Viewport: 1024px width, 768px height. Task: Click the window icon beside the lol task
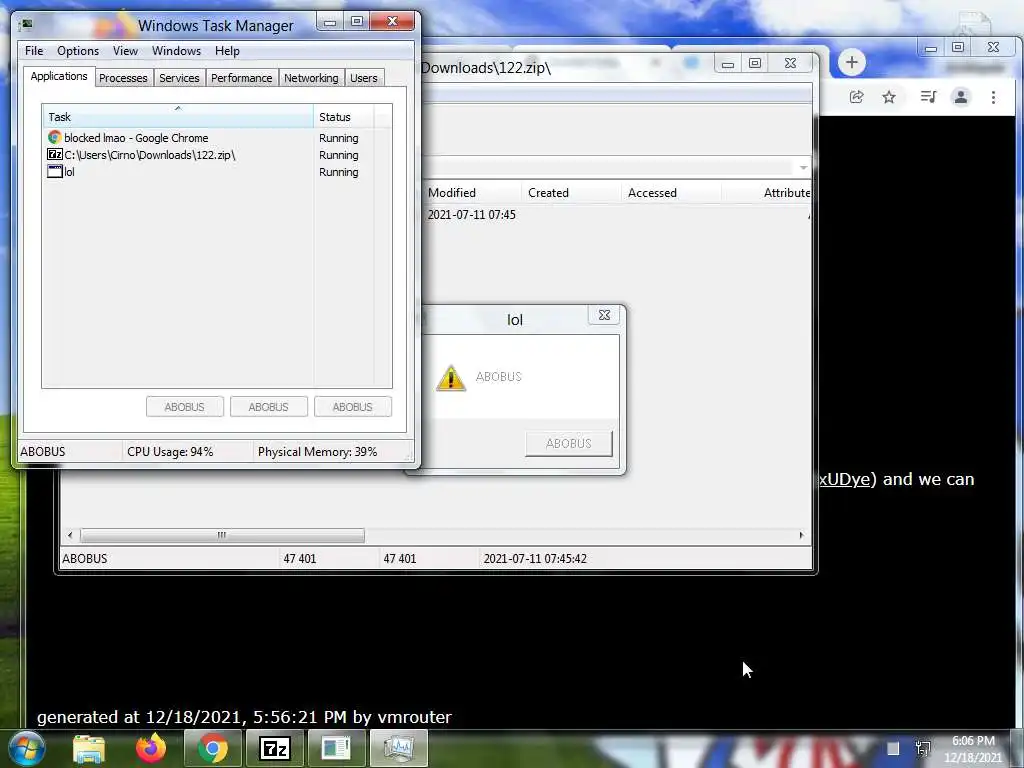(x=54, y=172)
